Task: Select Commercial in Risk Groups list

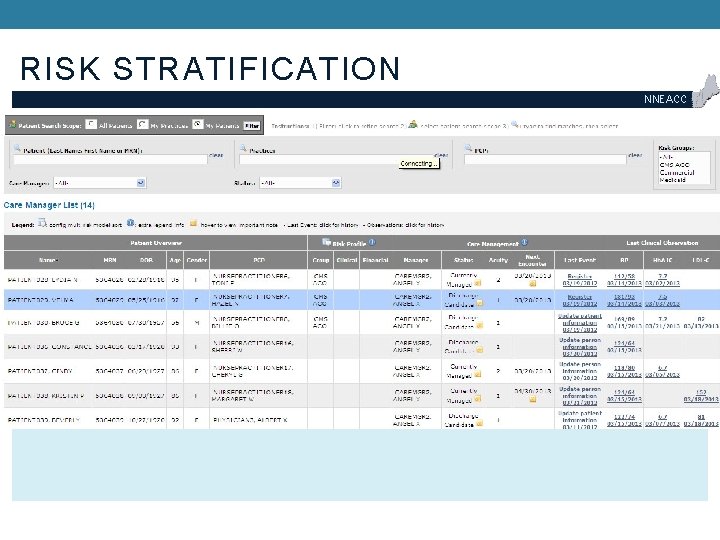Action: (677, 173)
